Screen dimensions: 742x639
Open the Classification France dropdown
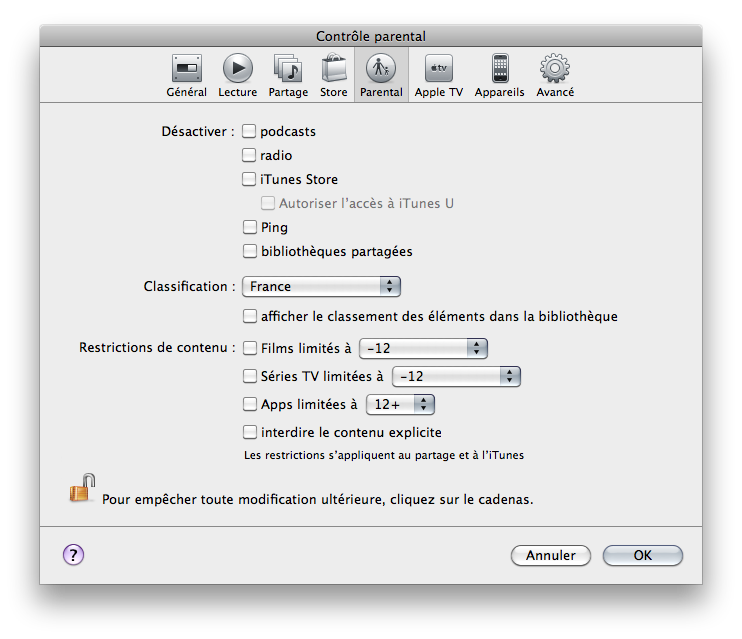321,287
